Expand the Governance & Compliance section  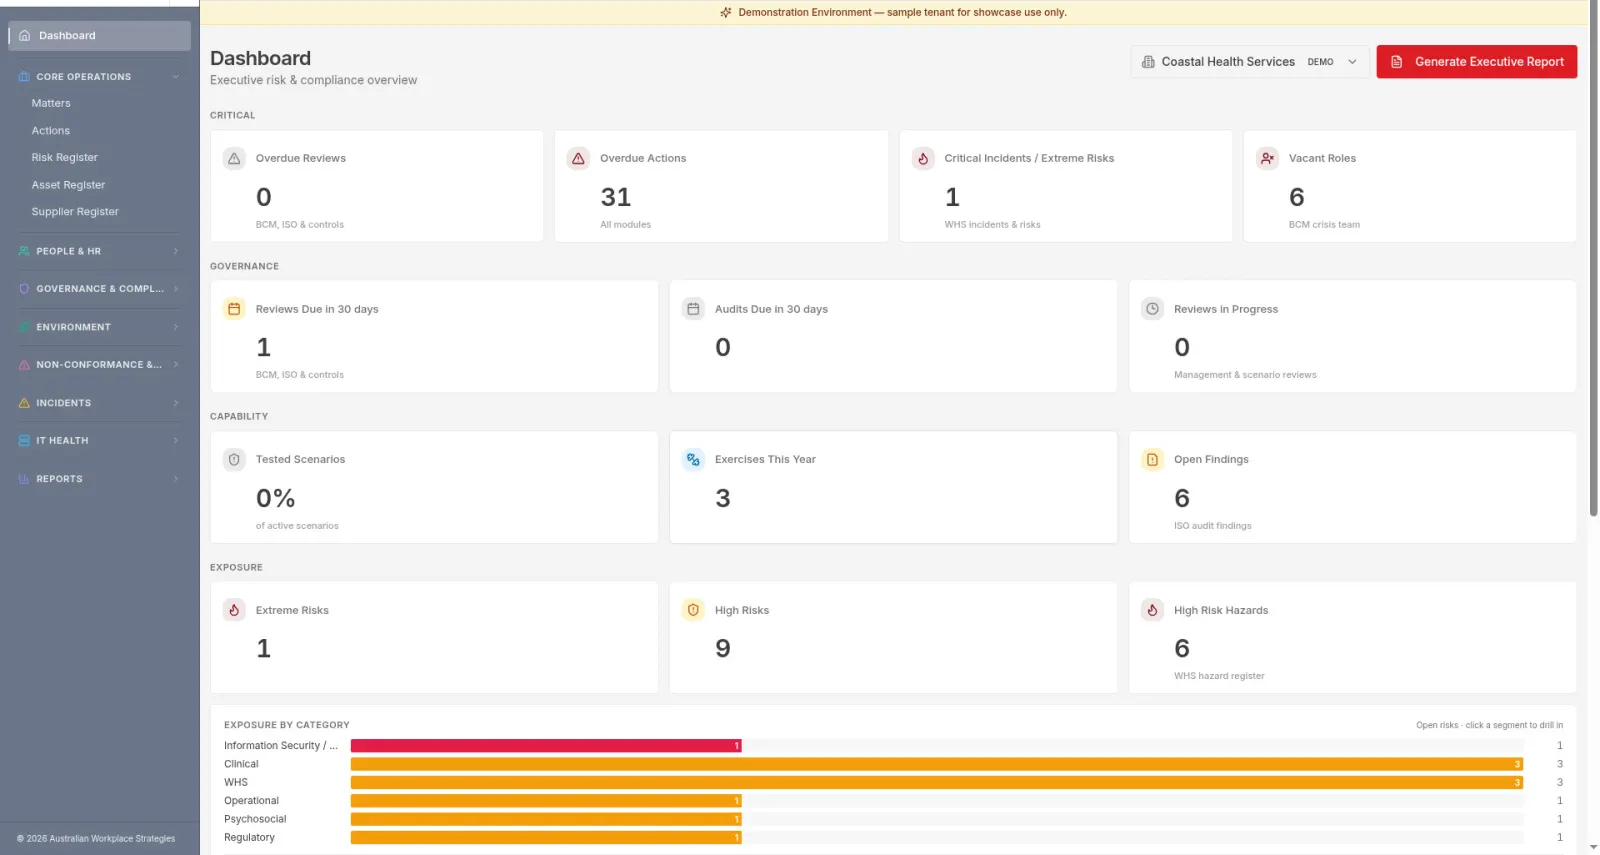[x=176, y=289]
